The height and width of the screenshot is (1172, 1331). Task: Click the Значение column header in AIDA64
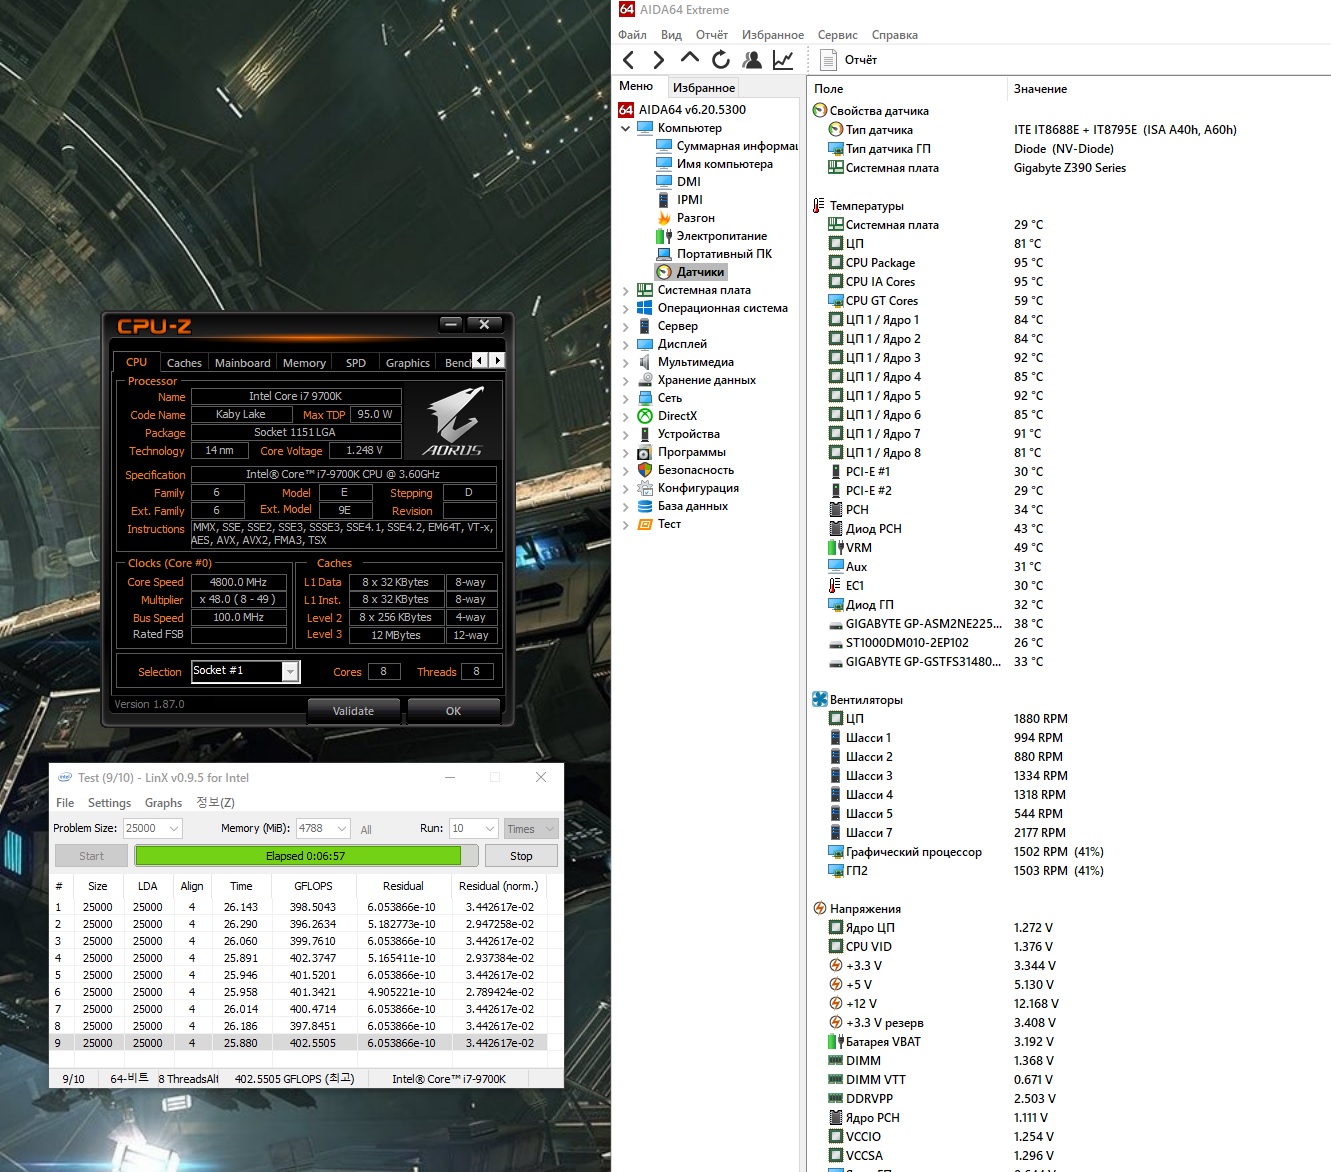click(x=1040, y=89)
